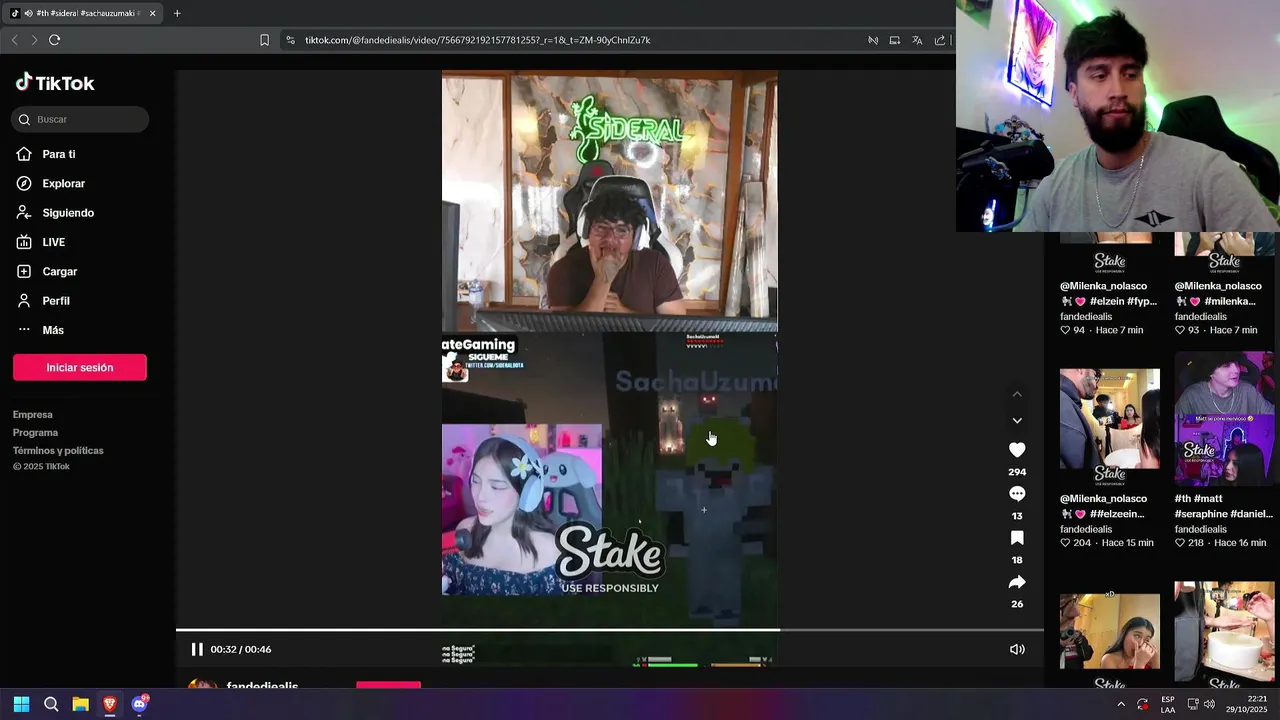Reload the page in browser

coord(54,40)
